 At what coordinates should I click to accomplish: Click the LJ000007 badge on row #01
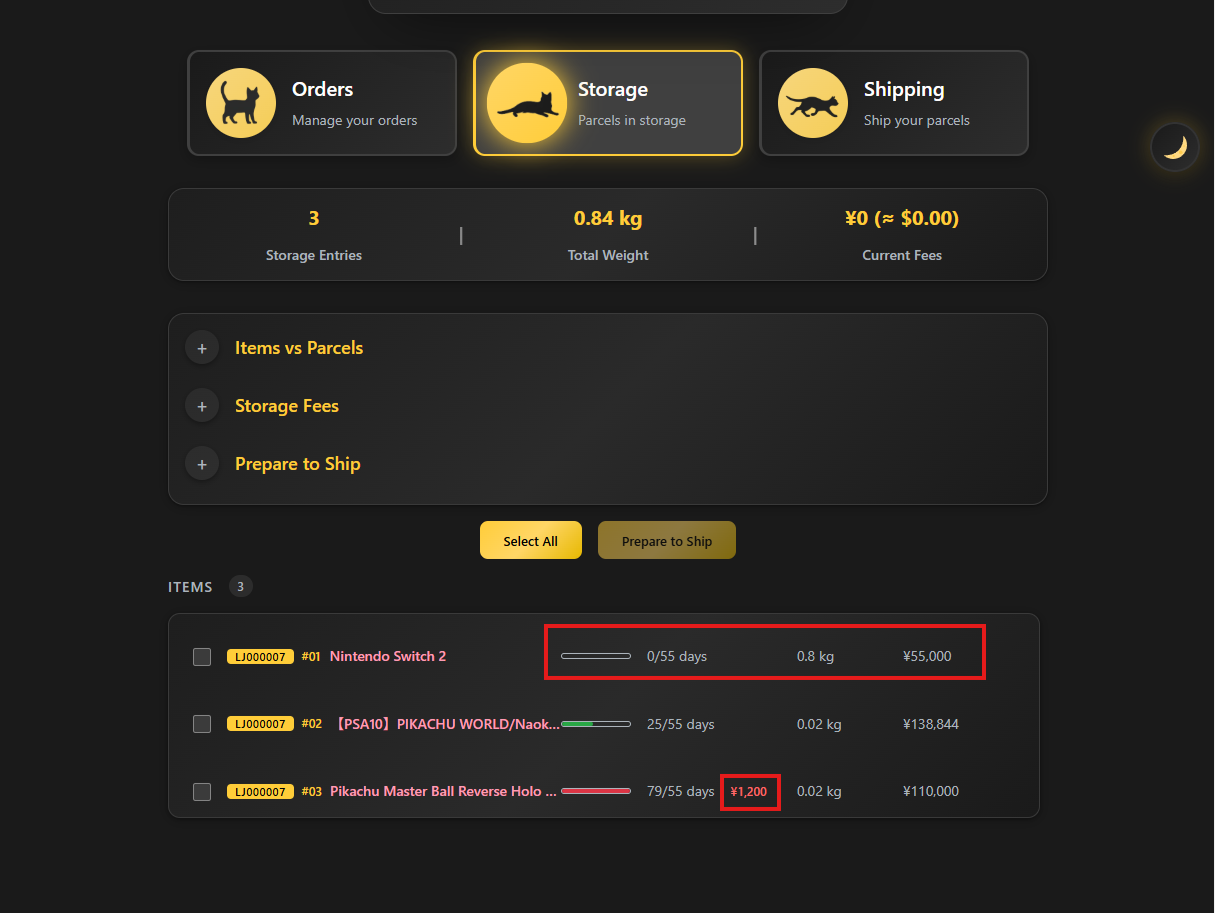[x=260, y=657]
